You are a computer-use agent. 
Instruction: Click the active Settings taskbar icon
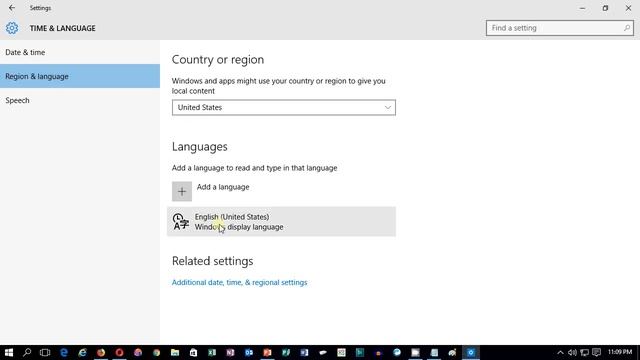471,352
